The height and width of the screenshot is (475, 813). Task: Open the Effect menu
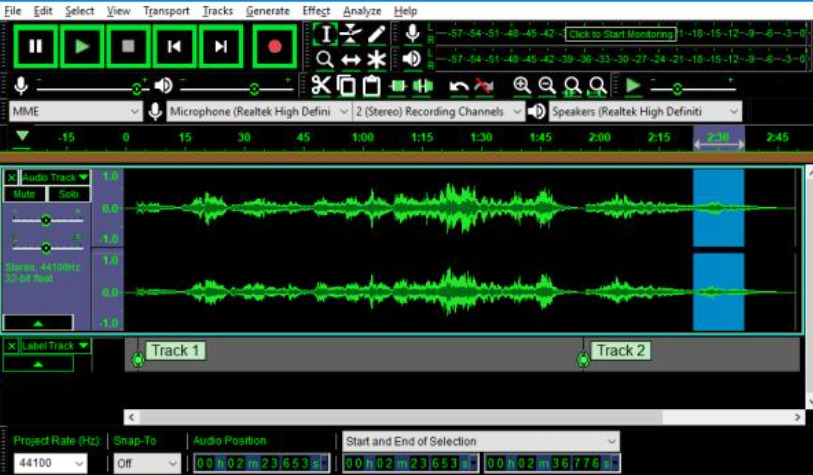(316, 11)
